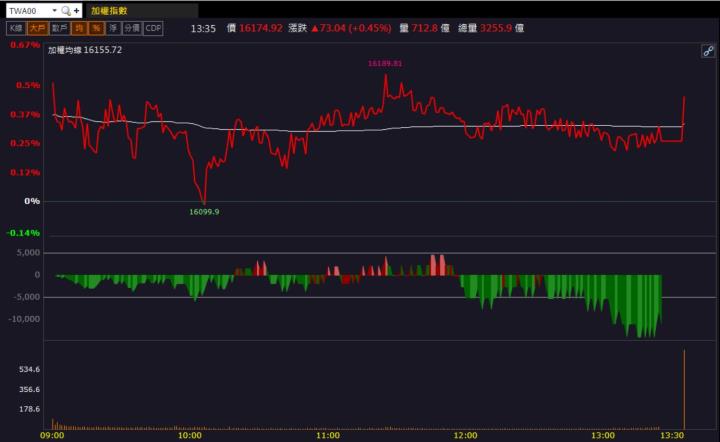
Task: Click the 712.8 volume value
Action: pyautogui.click(x=425, y=28)
